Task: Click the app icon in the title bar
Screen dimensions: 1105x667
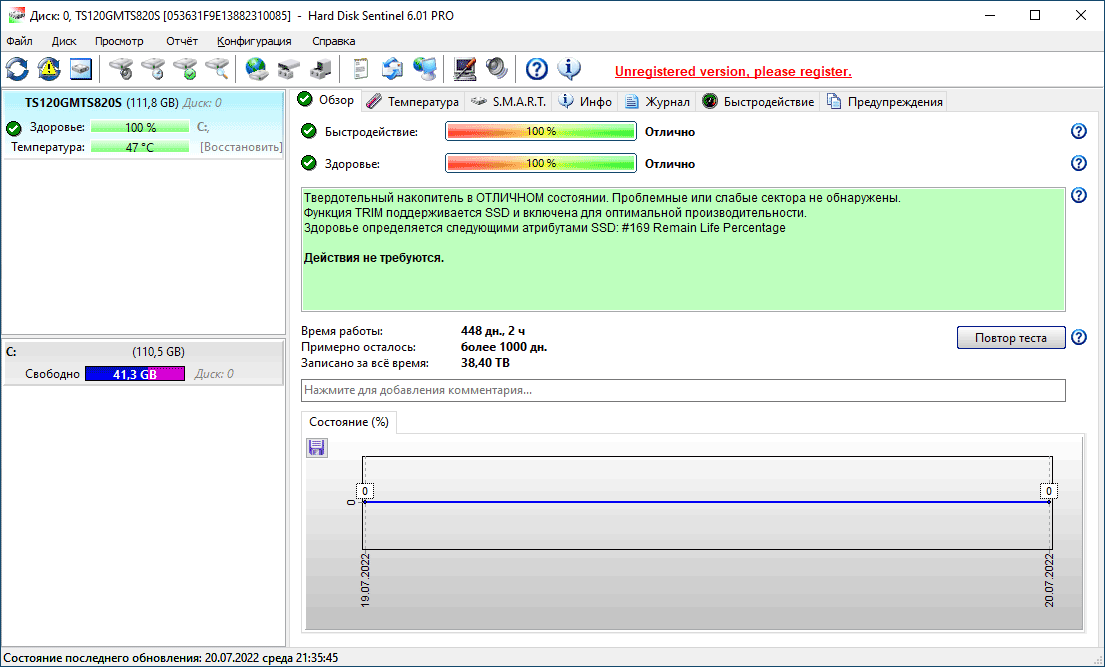Action: tap(16, 16)
